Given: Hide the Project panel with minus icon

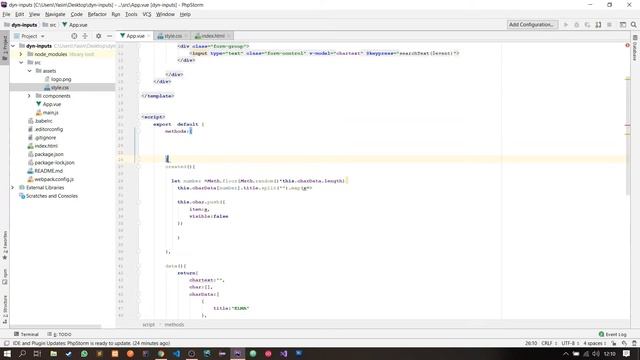Looking at the screenshot, I should click(109, 36).
